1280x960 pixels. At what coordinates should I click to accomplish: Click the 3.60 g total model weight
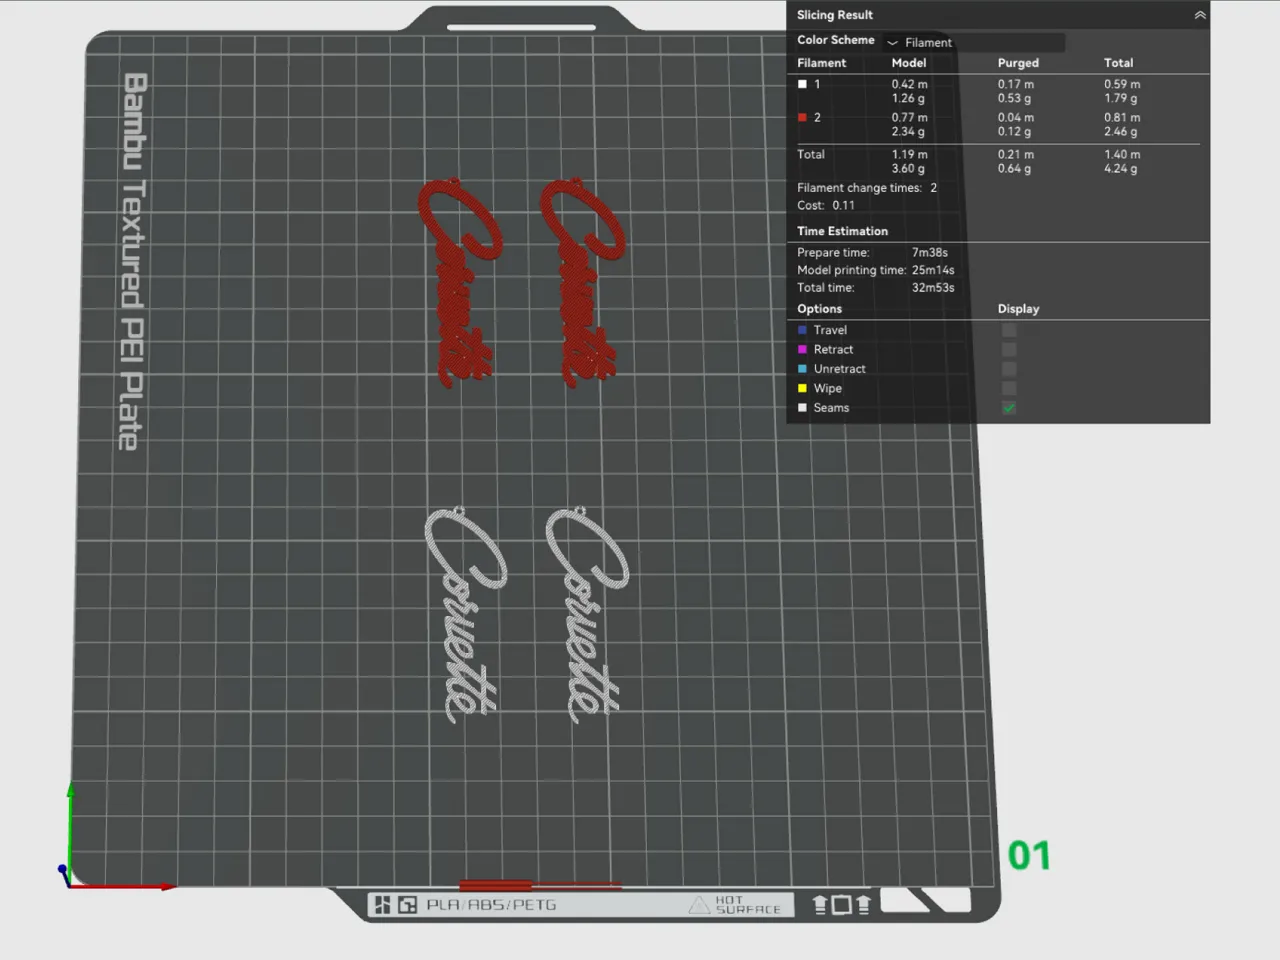908,168
